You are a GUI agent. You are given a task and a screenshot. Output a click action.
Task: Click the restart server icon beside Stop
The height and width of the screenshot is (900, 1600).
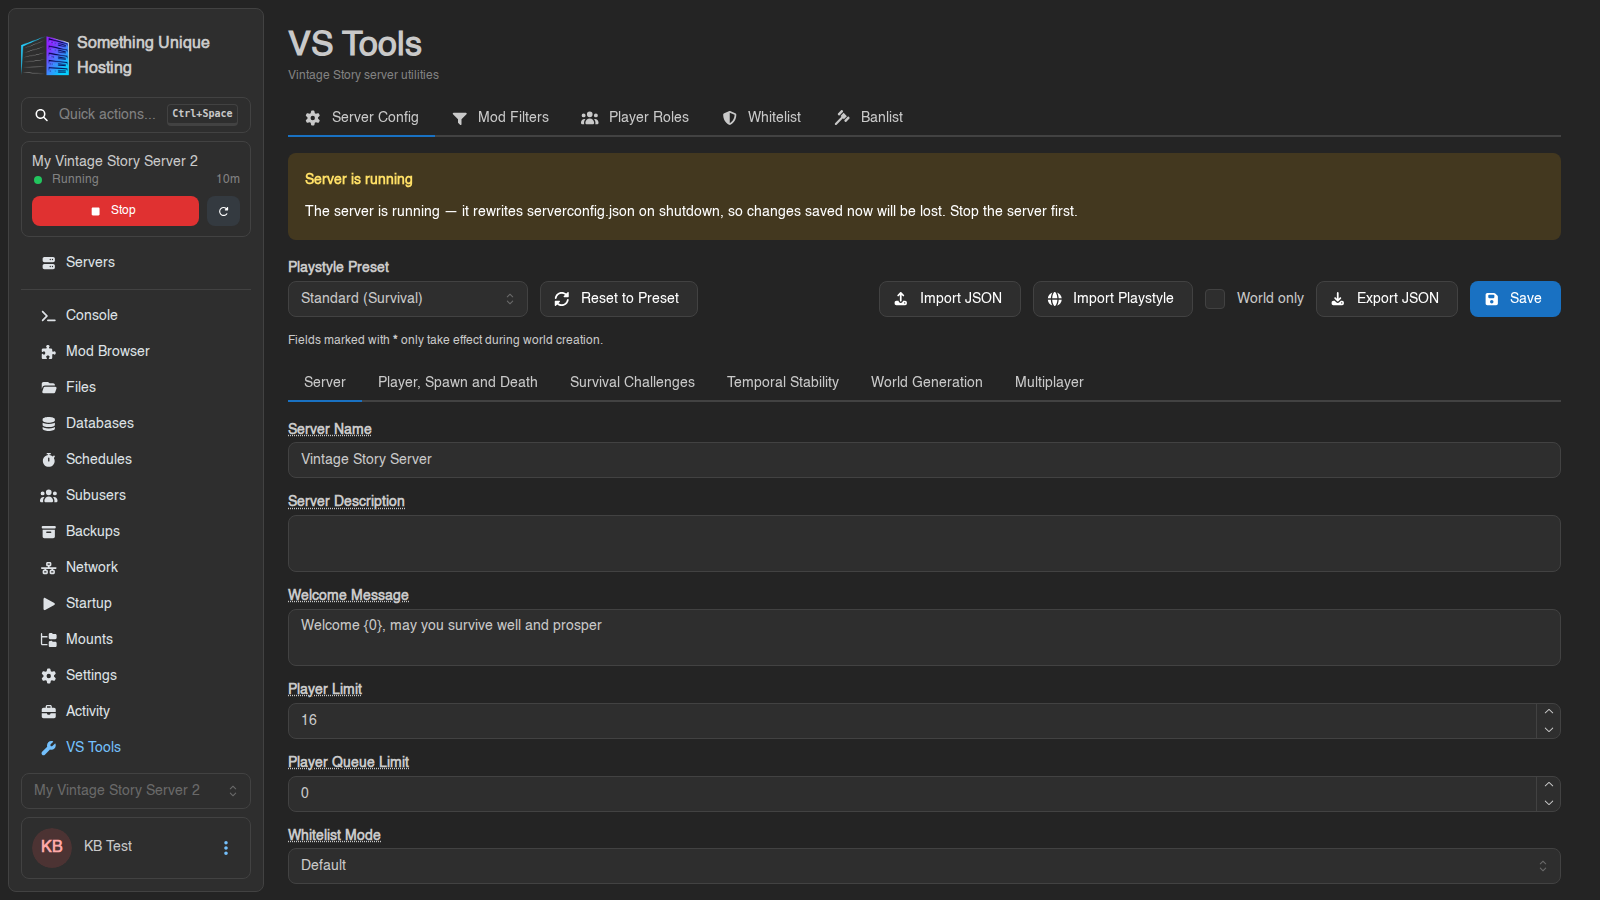coord(223,211)
